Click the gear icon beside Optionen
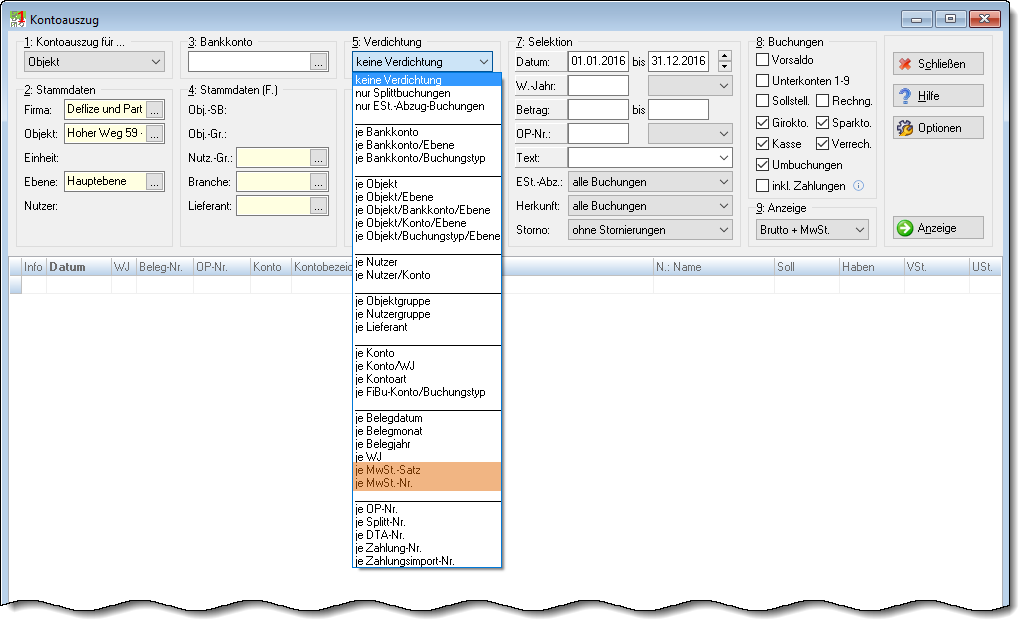Image resolution: width=1025 pixels, height=627 pixels. pos(905,128)
